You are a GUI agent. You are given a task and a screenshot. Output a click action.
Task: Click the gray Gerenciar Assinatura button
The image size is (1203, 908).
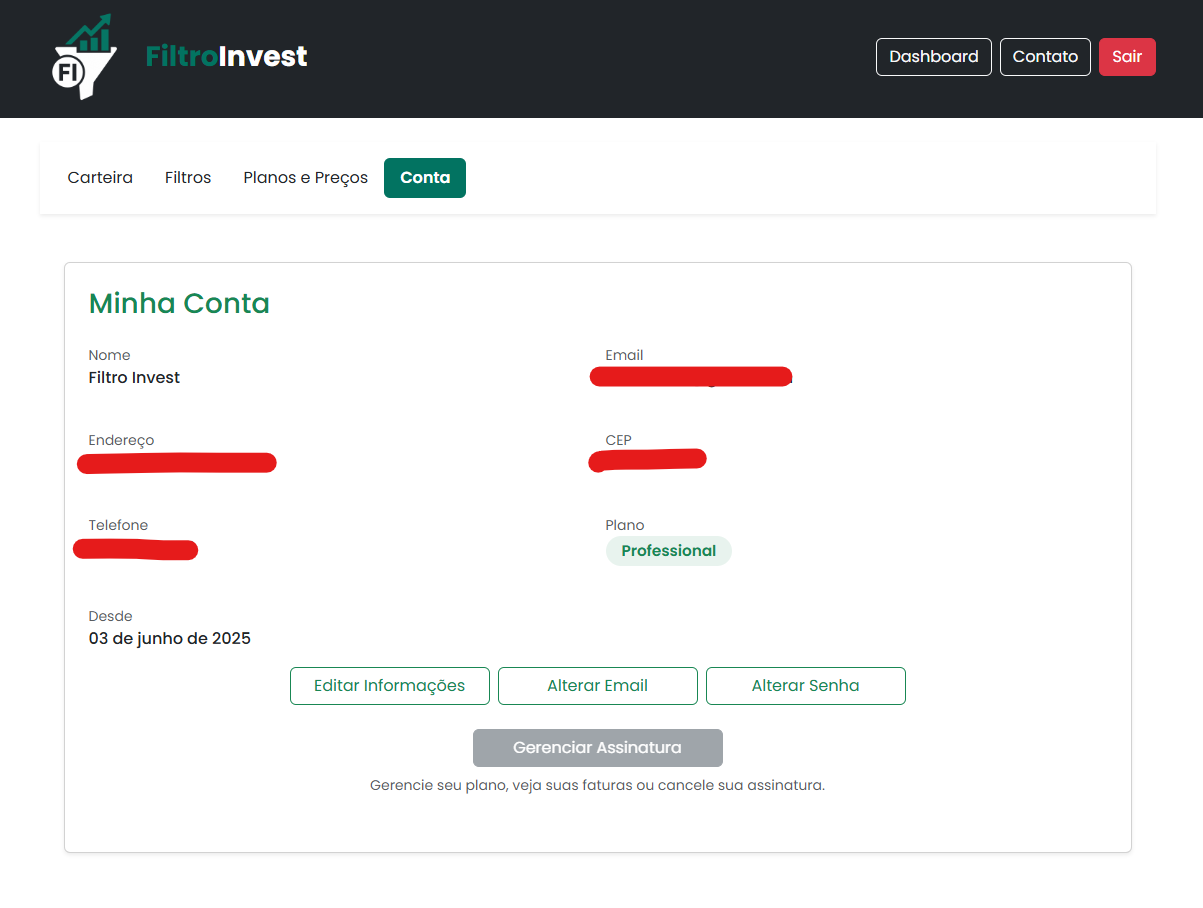tap(597, 748)
